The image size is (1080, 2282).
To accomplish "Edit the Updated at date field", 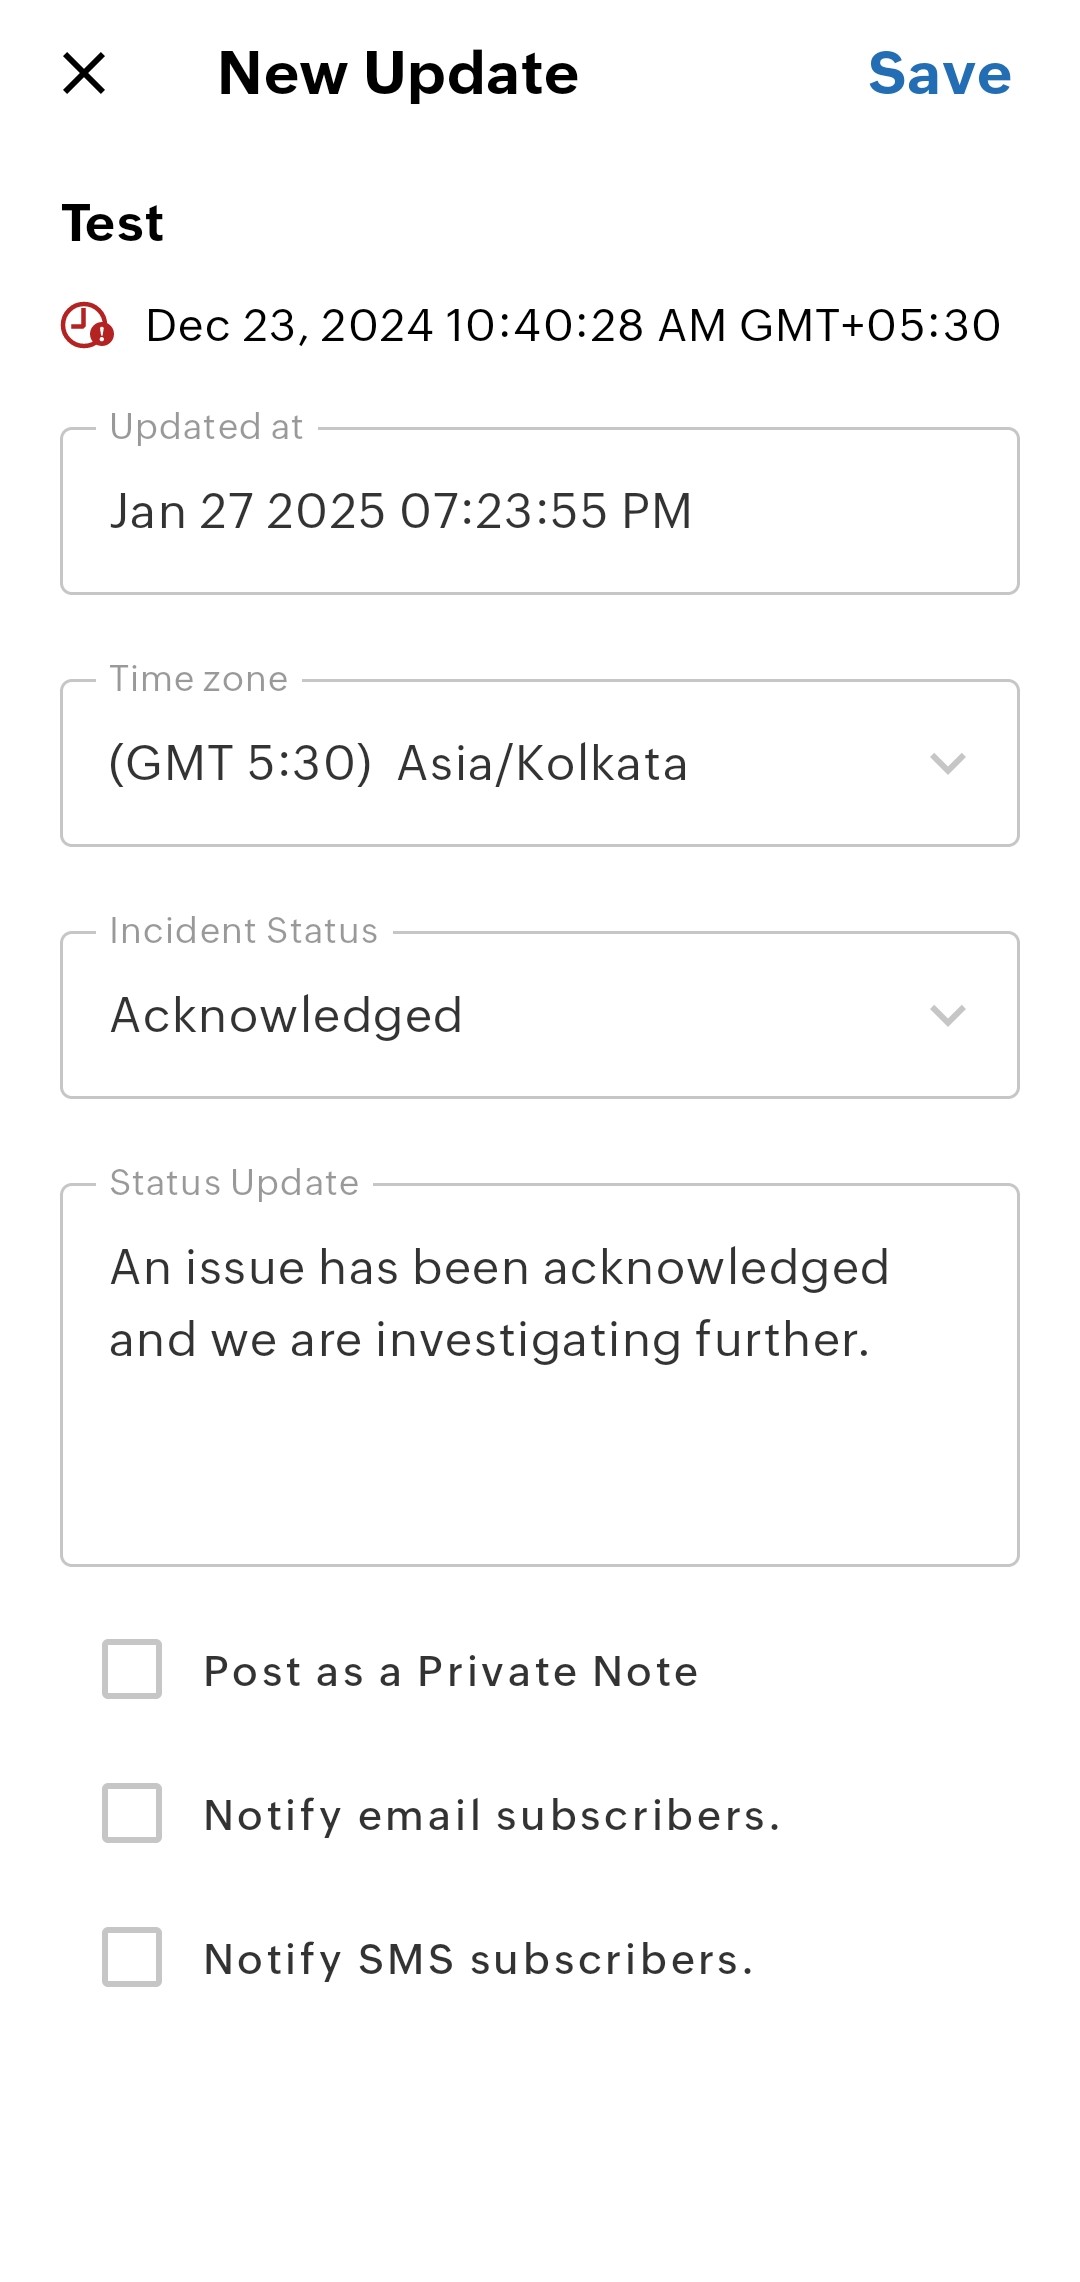I will pyautogui.click(x=540, y=512).
